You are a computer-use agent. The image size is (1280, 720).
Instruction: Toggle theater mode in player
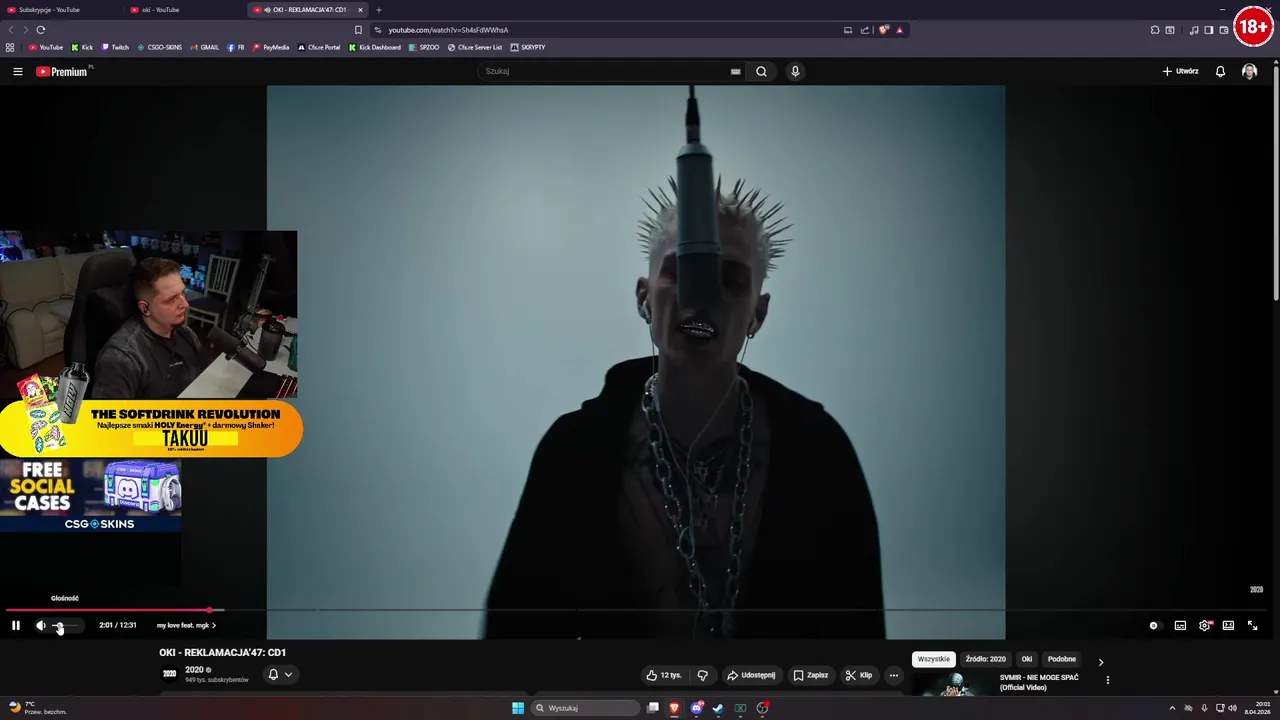[1228, 625]
